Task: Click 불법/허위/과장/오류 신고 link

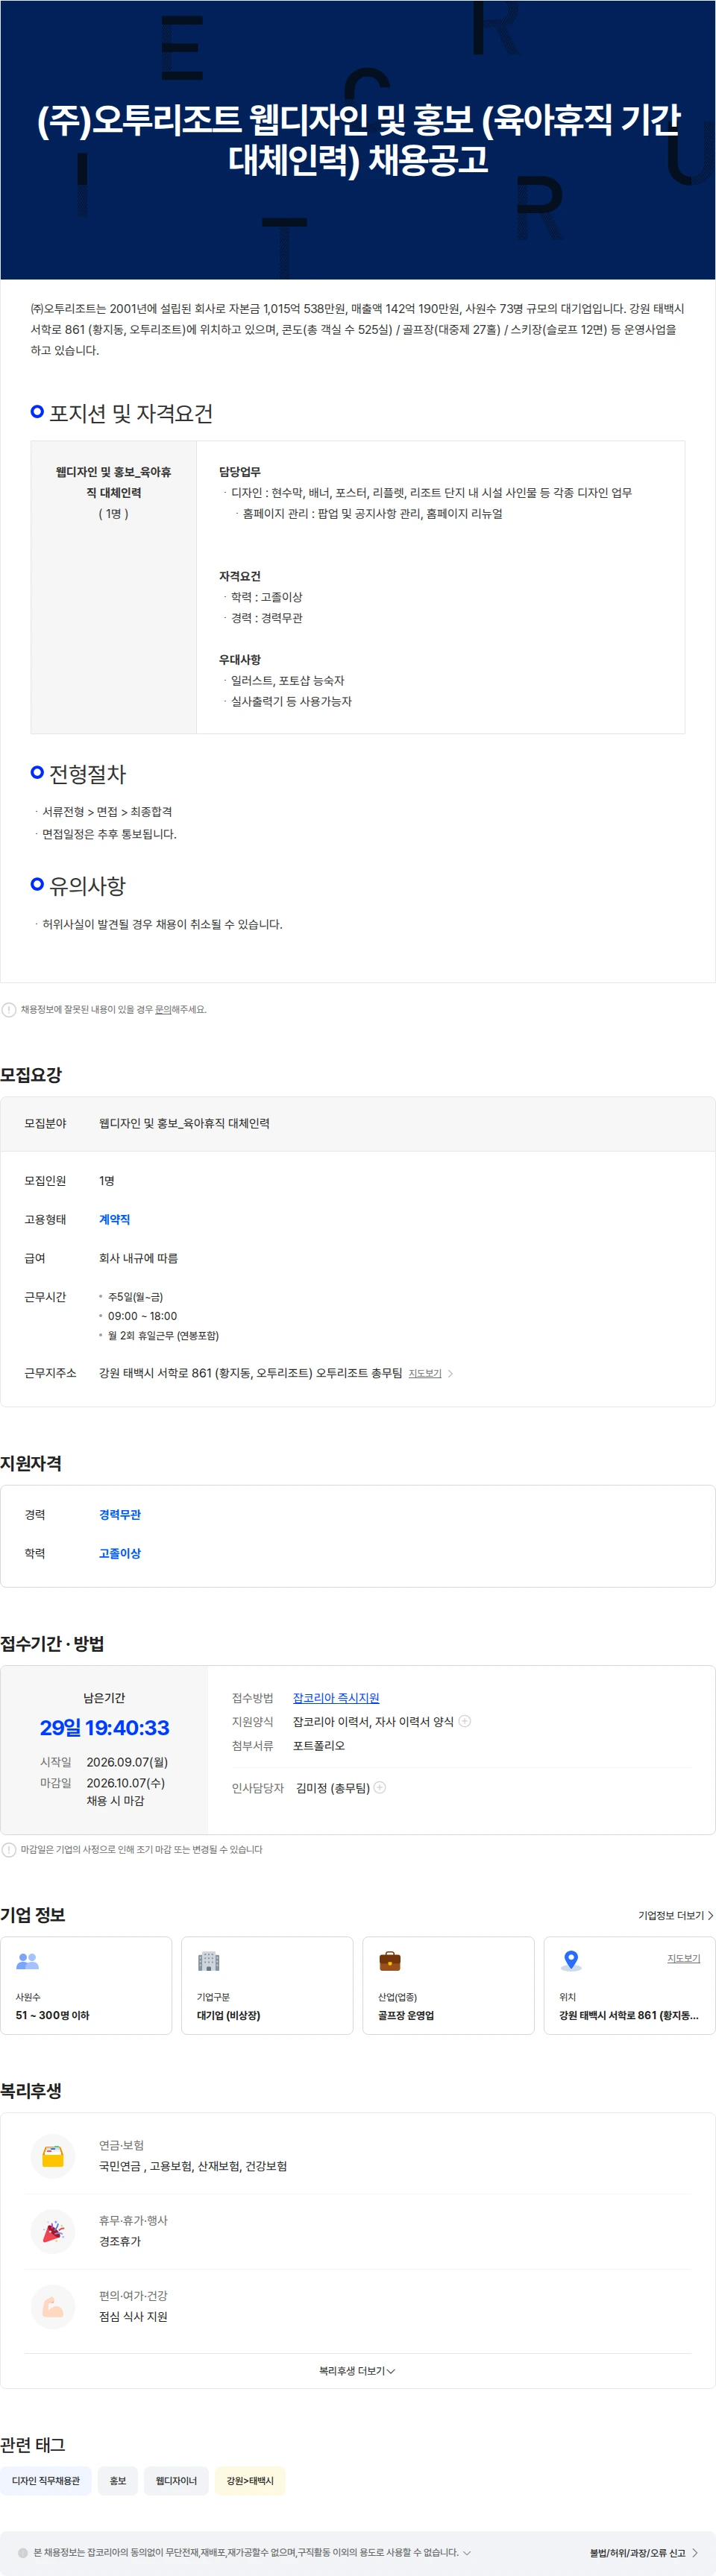Action: click(644, 2552)
